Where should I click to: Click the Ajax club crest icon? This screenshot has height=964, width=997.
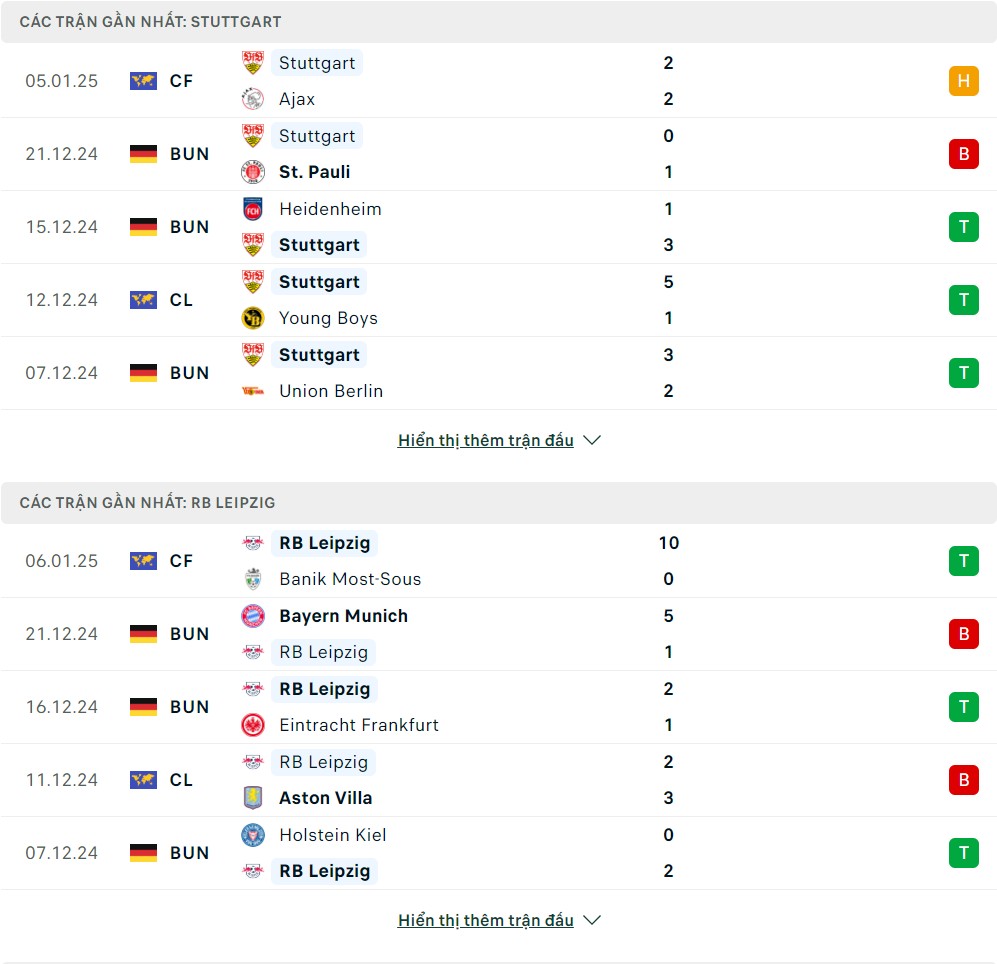click(x=252, y=99)
